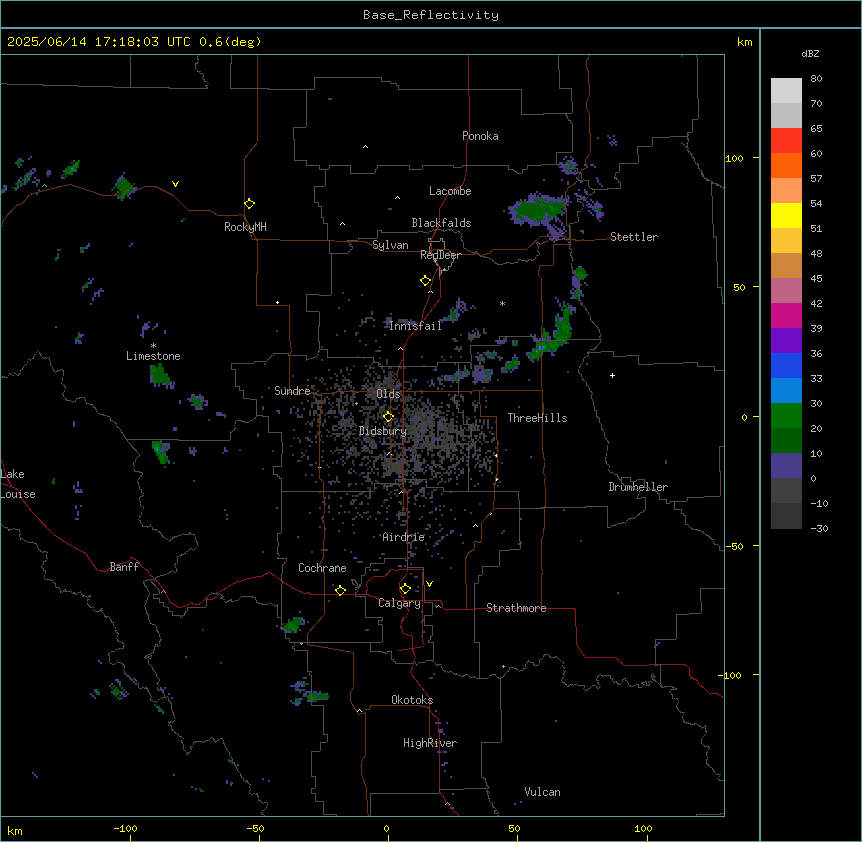The image size is (862, 842).
Task: Select the 10 dBZ slate purple legend swatch
Action: (x=786, y=466)
